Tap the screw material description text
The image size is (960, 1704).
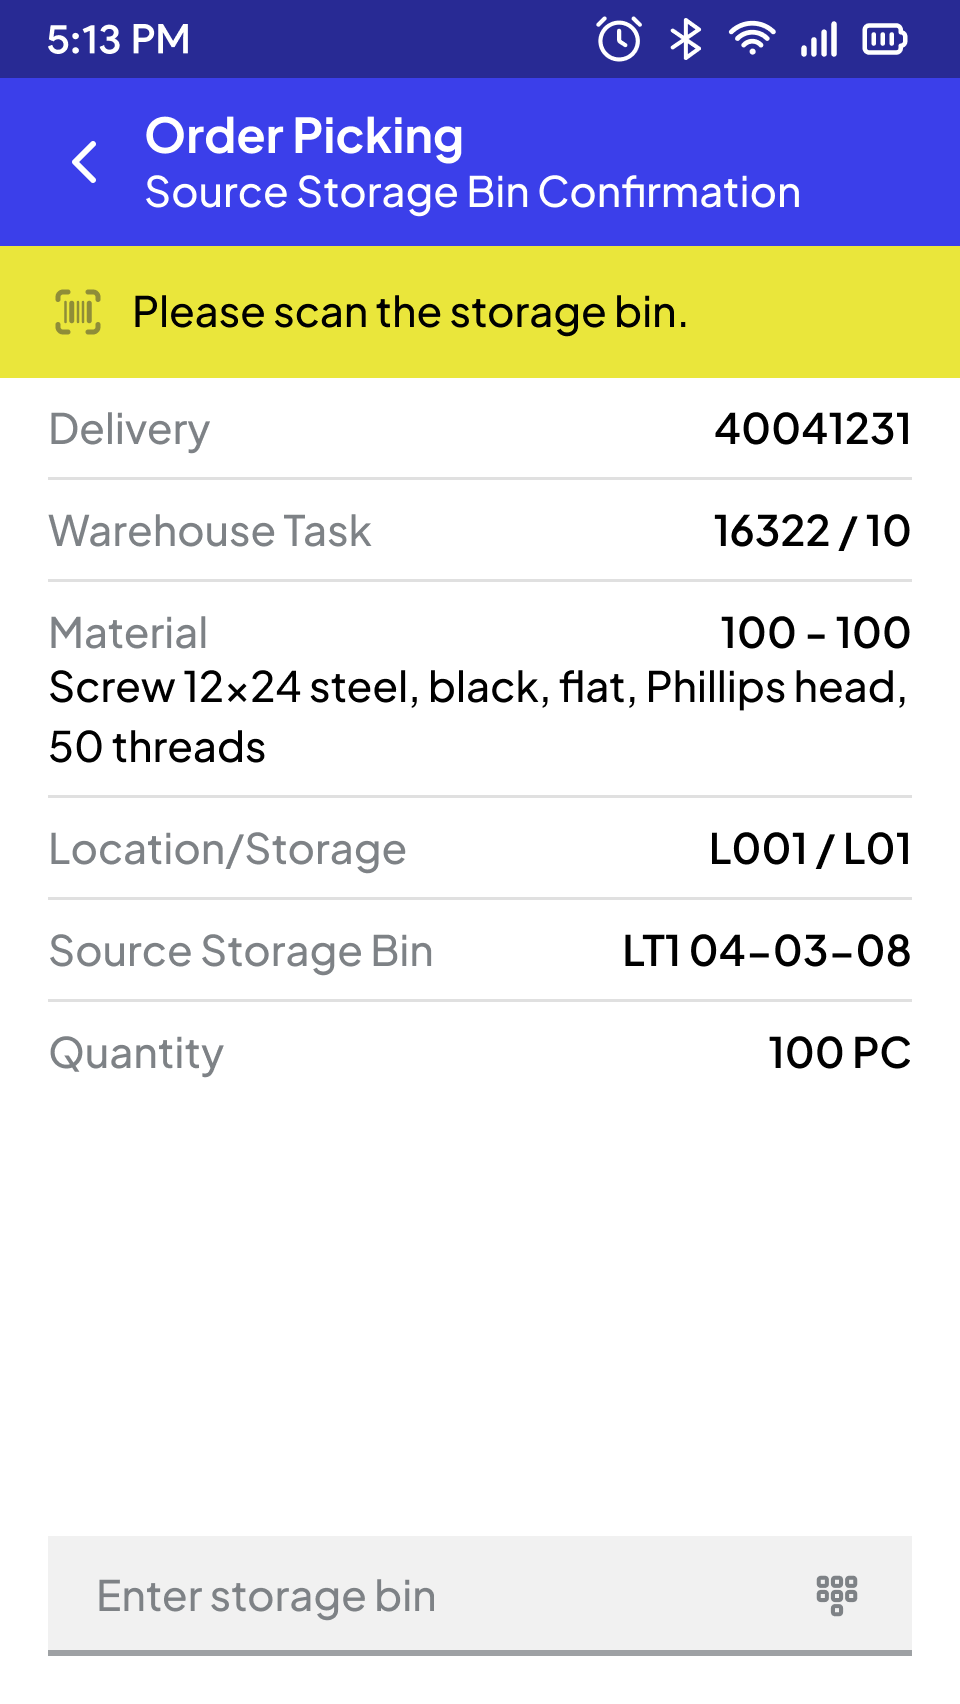click(476, 717)
